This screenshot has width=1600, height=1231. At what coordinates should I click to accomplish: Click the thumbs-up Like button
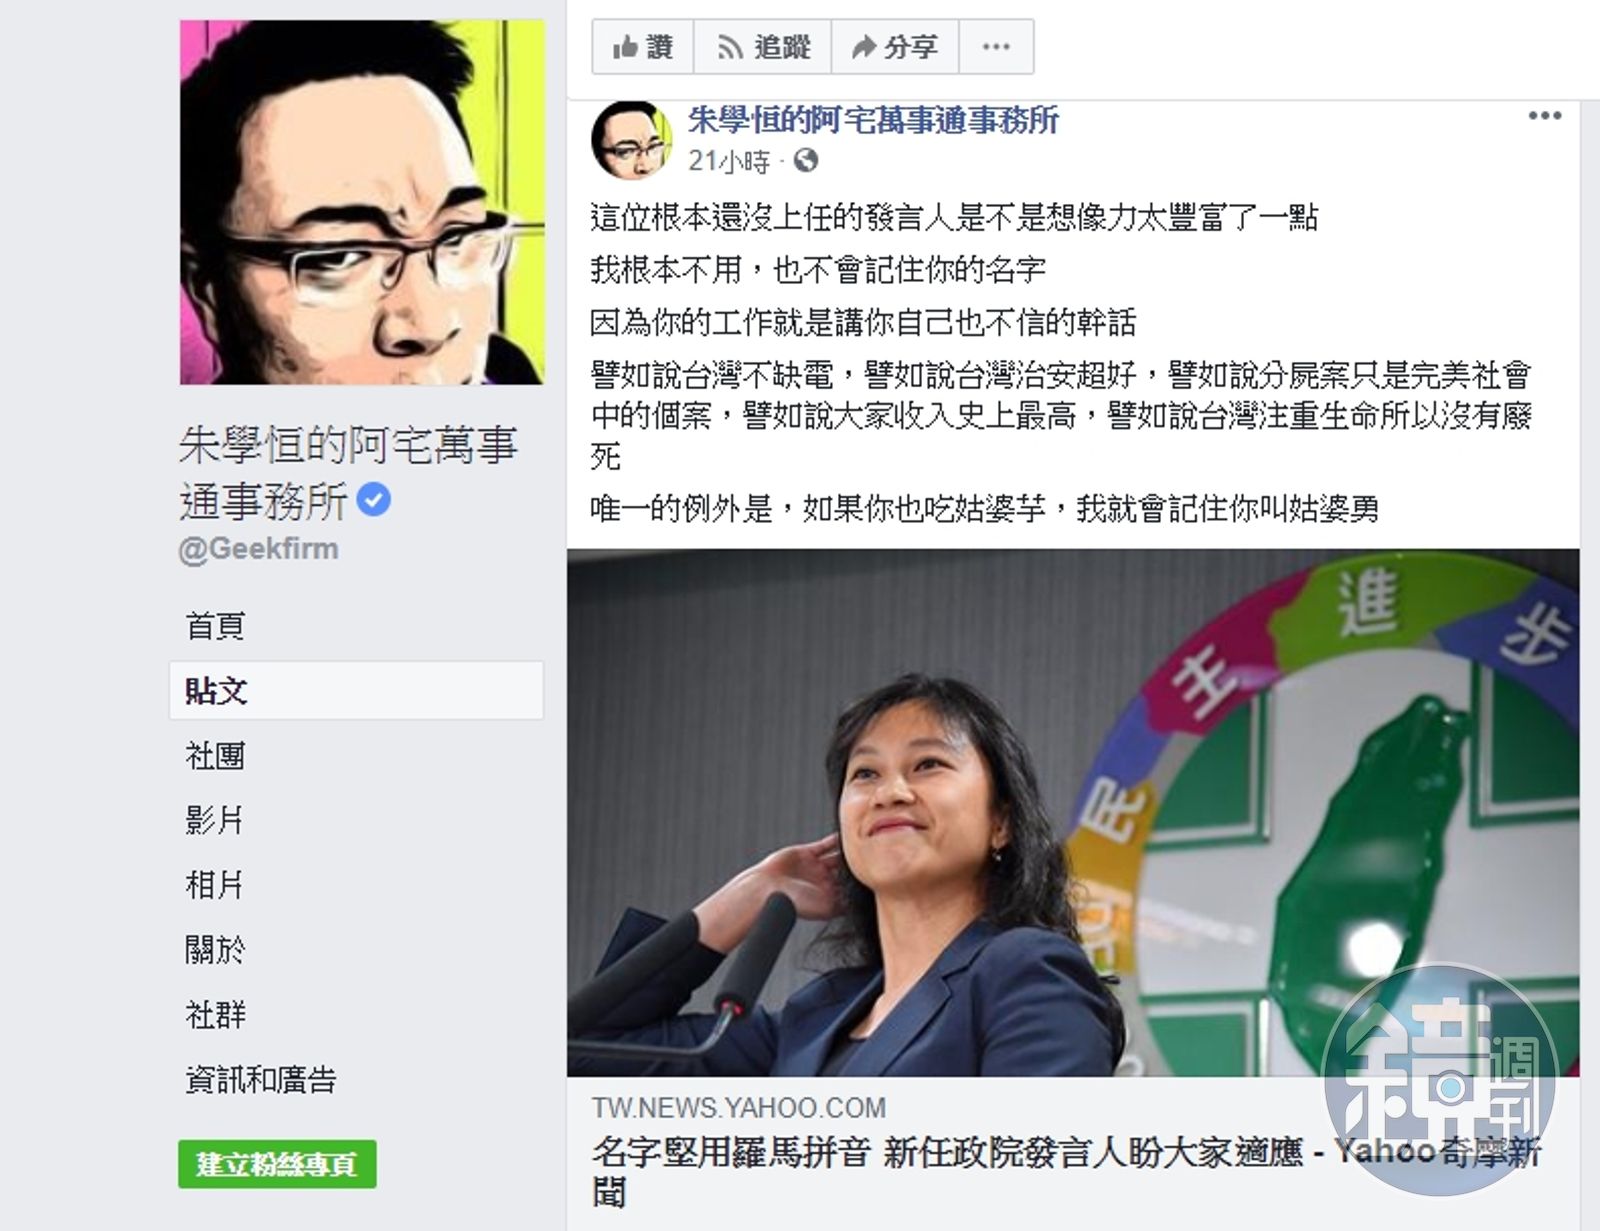coord(642,47)
